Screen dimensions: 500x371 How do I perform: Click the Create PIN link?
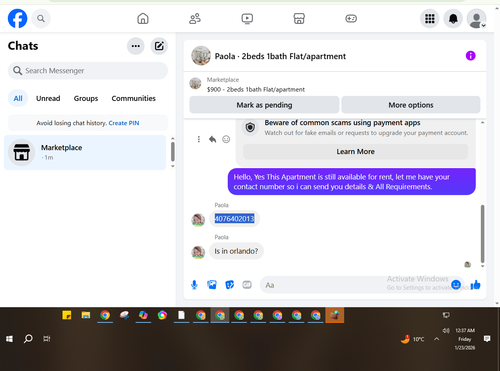click(124, 123)
